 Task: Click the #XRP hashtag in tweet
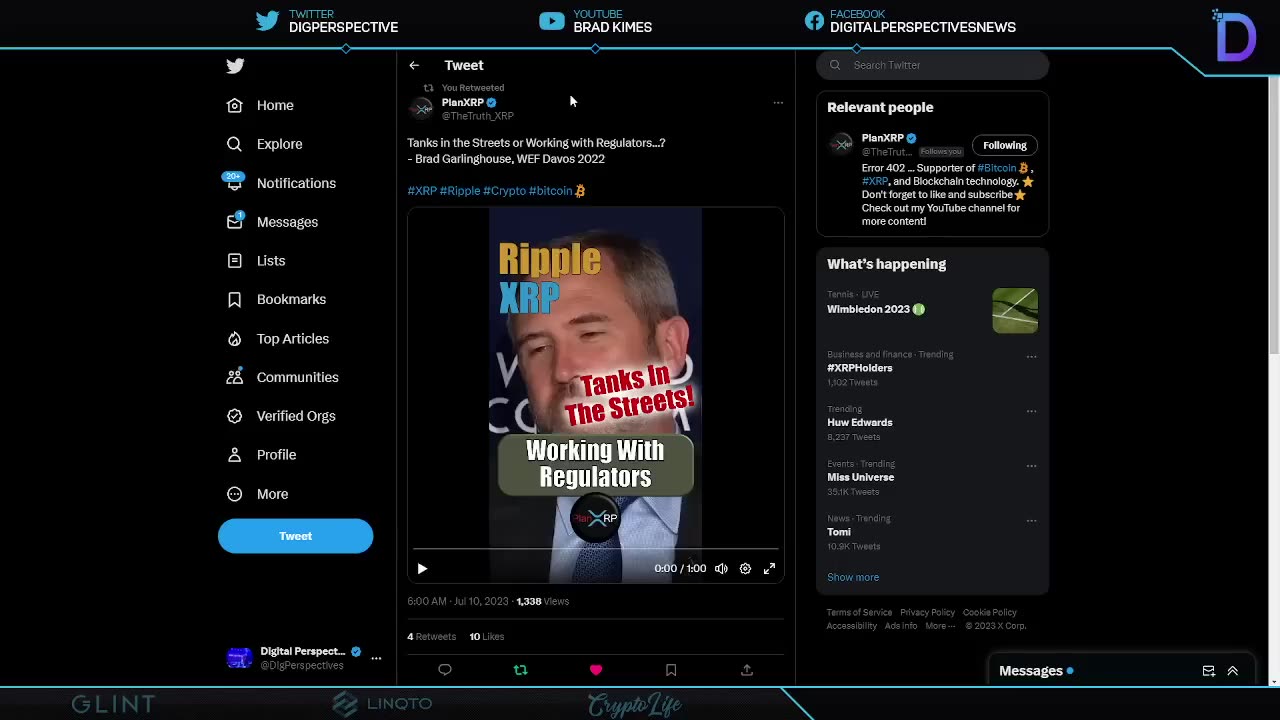(422, 191)
